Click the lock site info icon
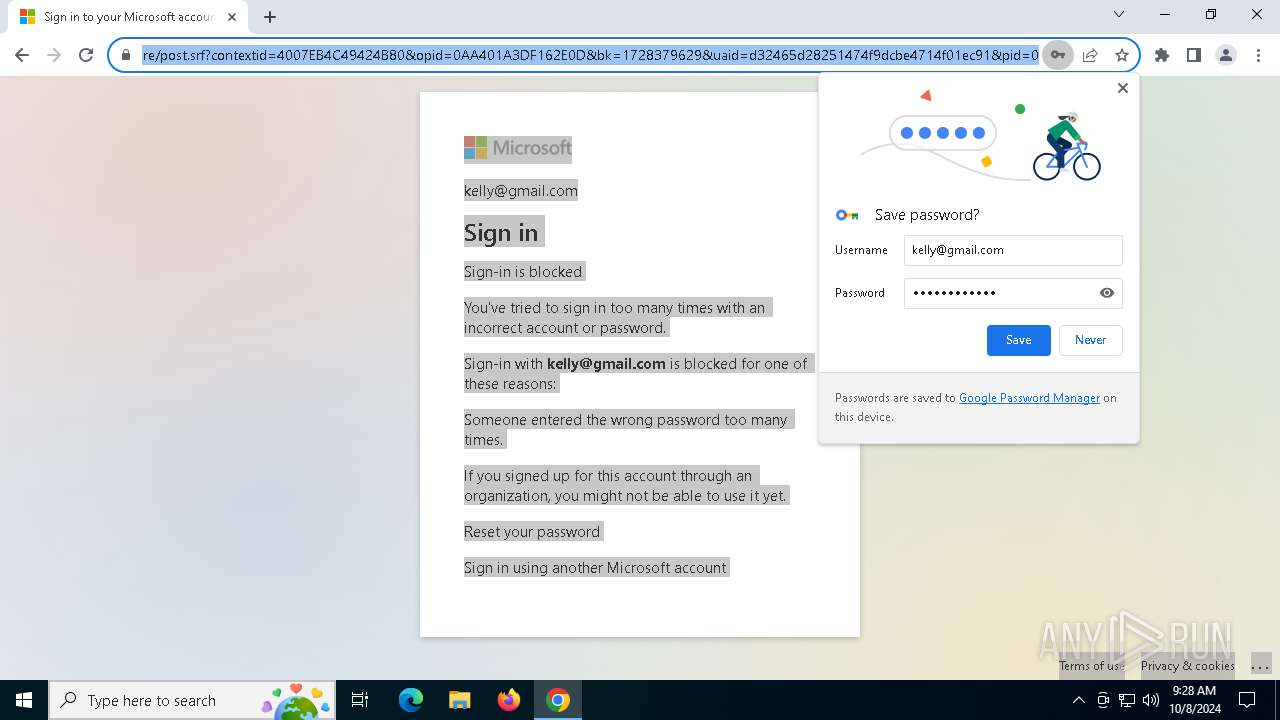 click(x=126, y=55)
